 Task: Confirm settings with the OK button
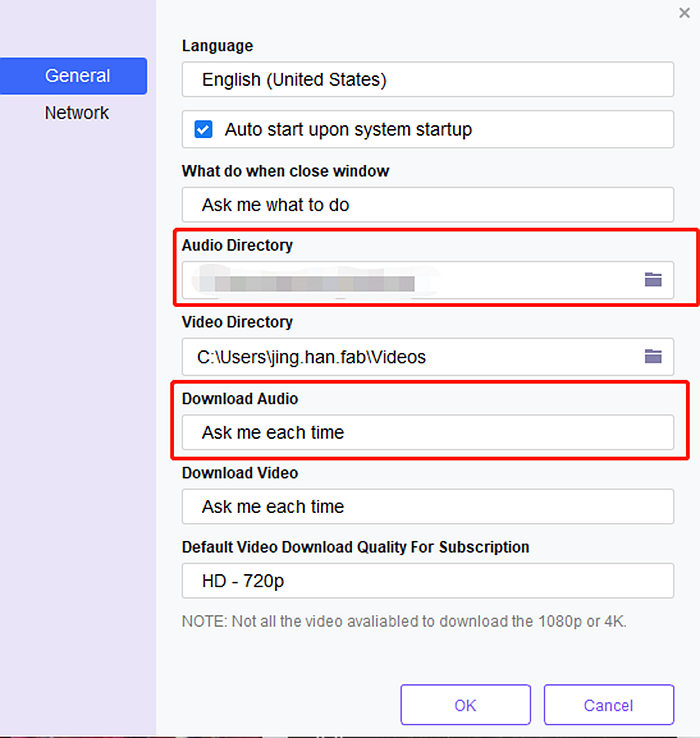coord(465,705)
